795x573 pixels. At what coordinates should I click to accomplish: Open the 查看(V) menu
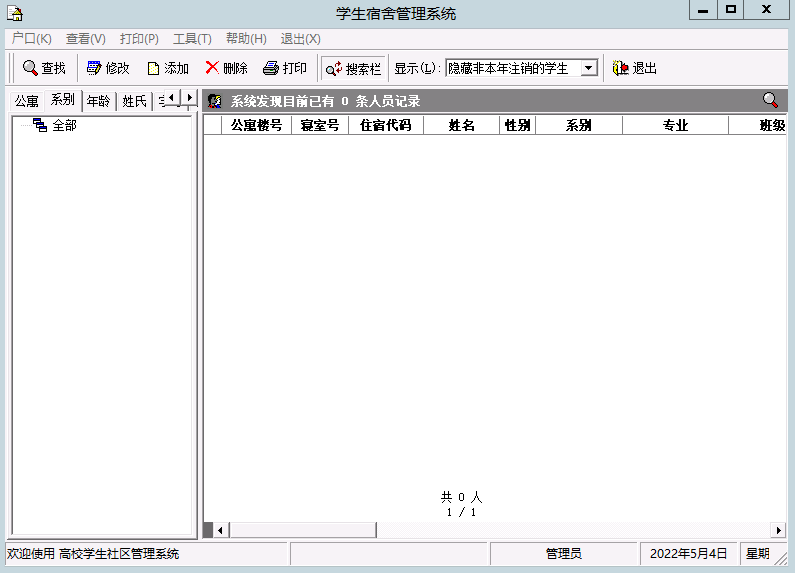coord(86,39)
